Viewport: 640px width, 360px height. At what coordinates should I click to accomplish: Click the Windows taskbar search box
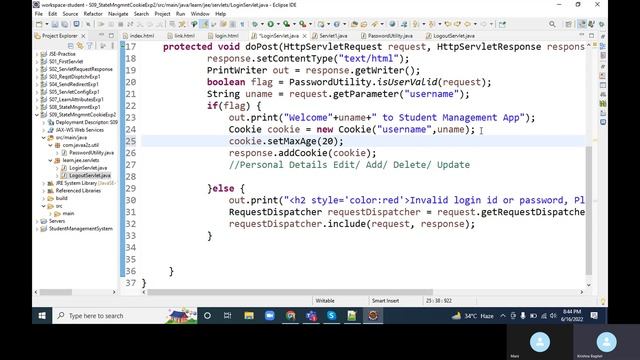pyautogui.click(x=124, y=316)
